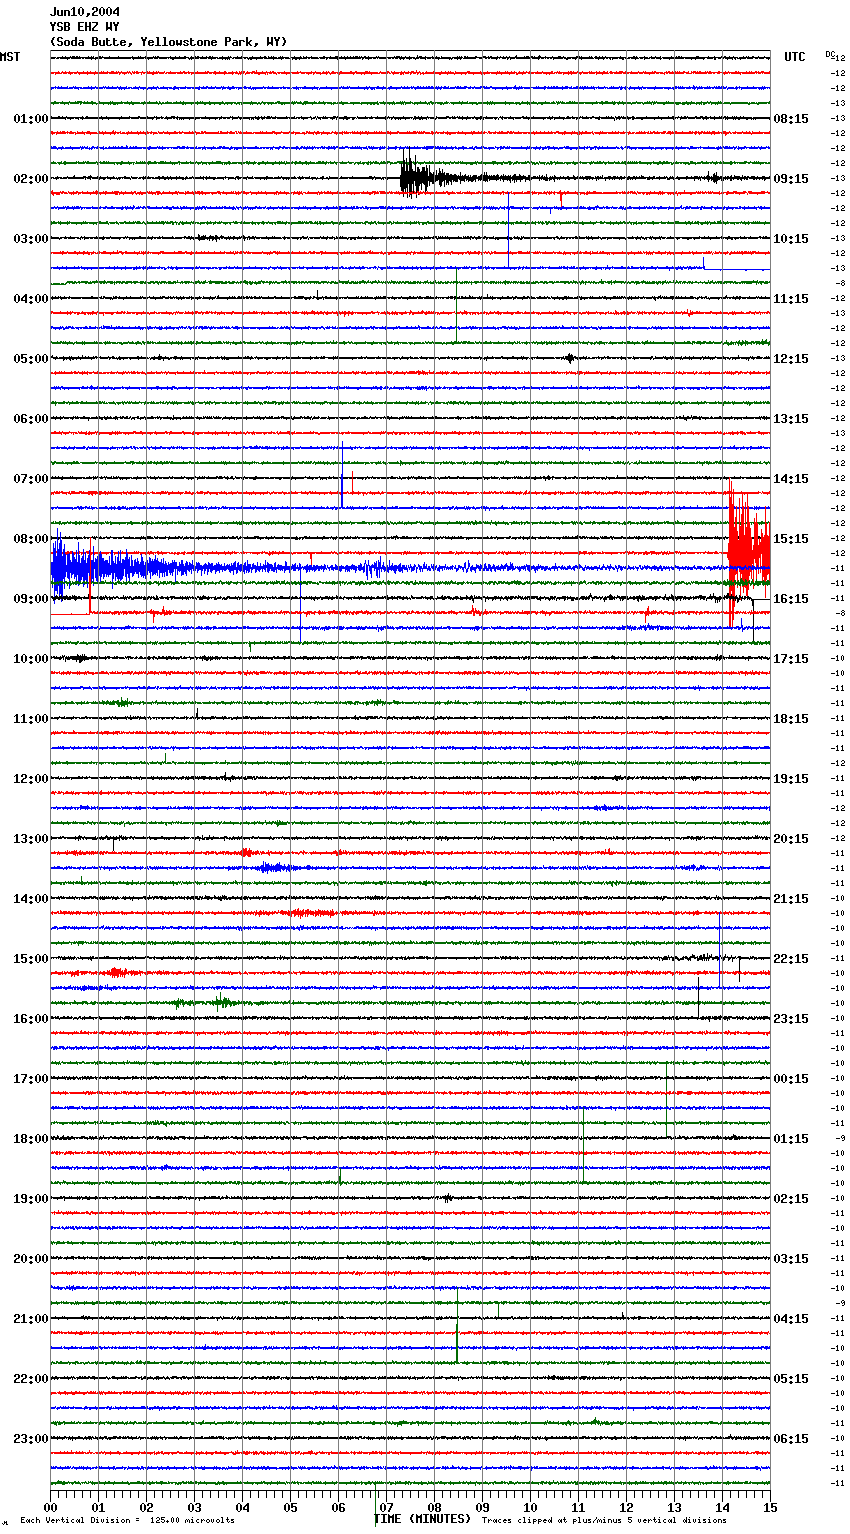Click the 04:15 UTC time label
The width and height of the screenshot is (850, 1534).
pos(791,1319)
